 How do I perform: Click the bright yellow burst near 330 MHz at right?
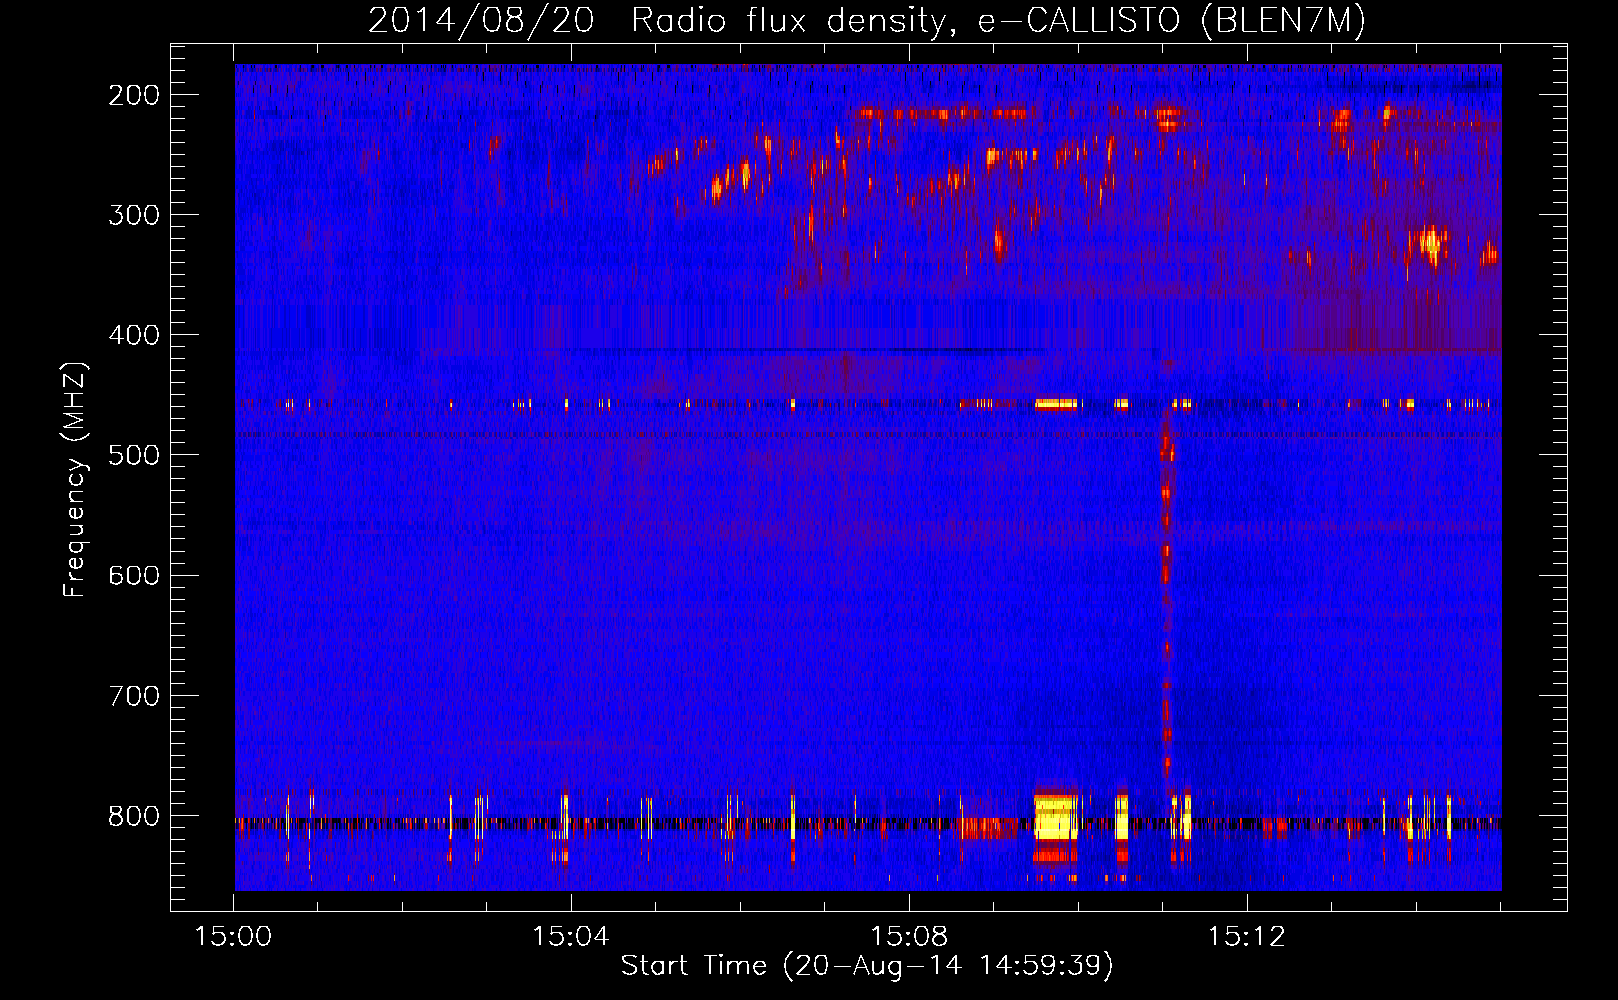click(1432, 243)
